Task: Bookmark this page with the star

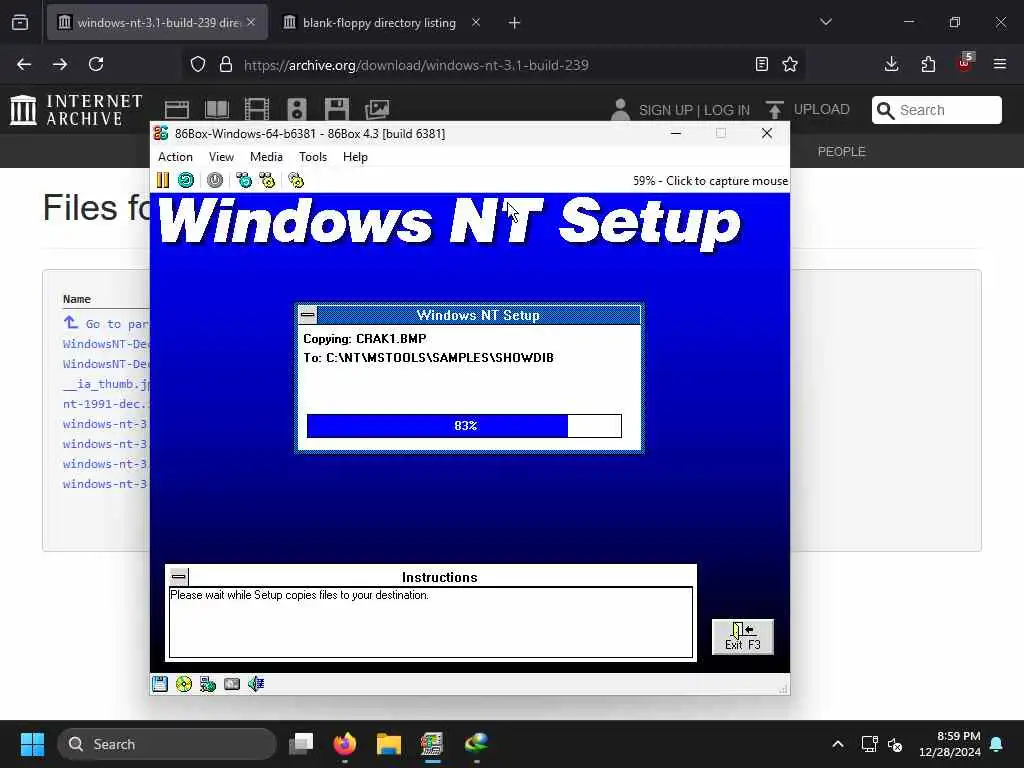Action: coord(790,64)
